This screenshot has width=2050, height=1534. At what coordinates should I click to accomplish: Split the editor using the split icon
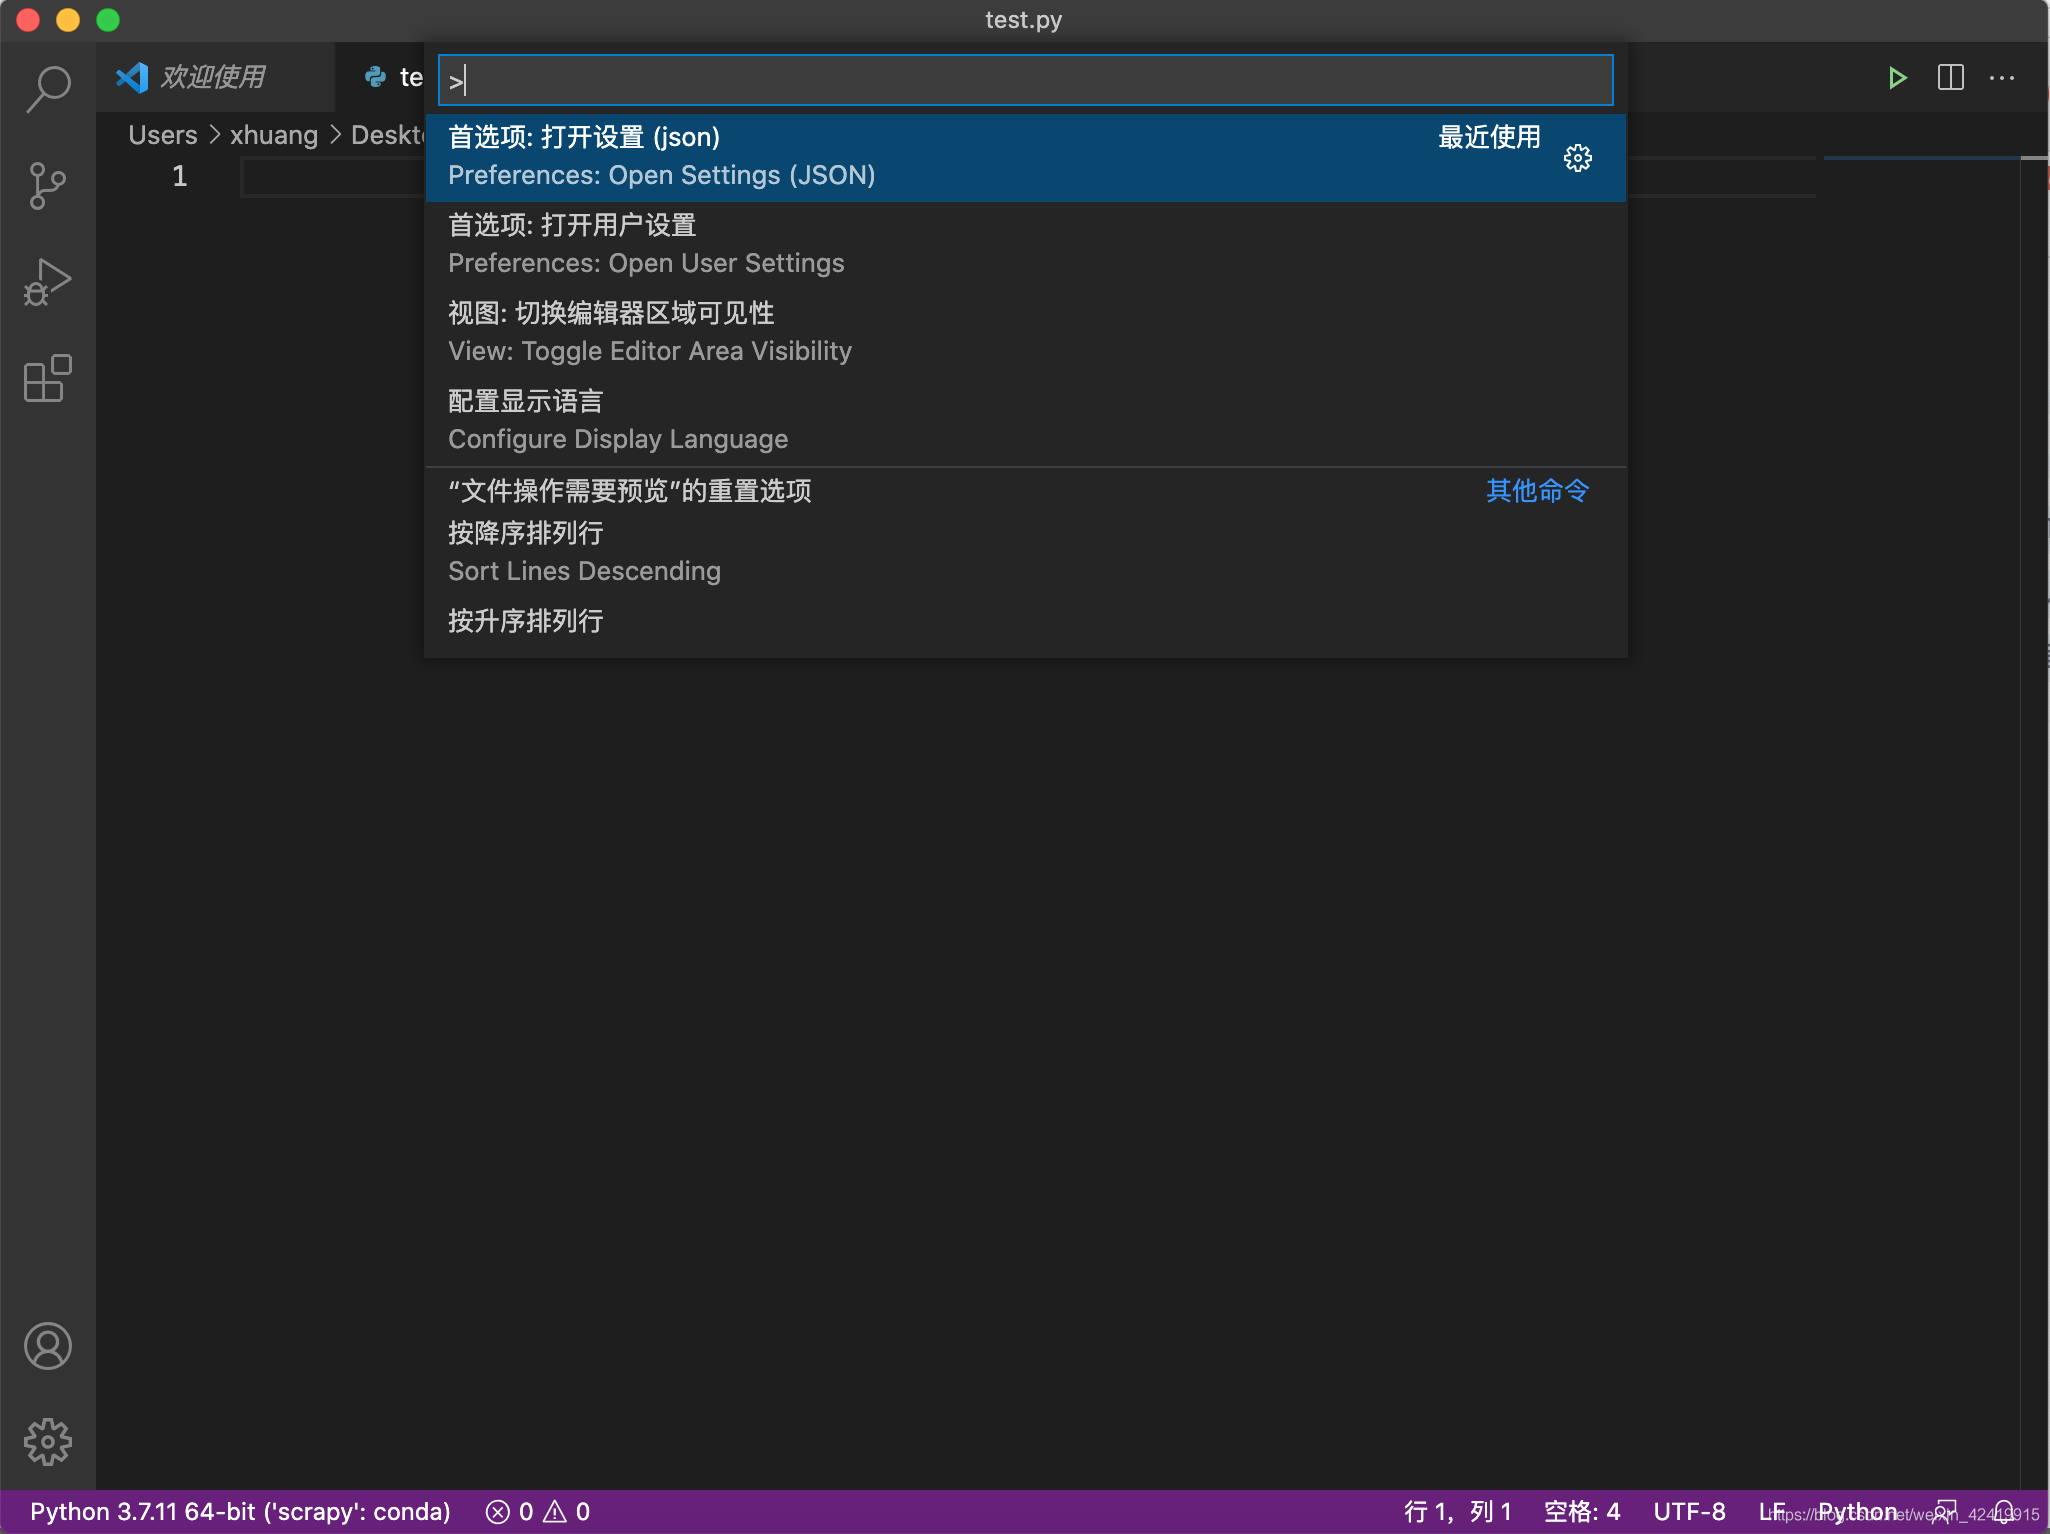(x=1950, y=78)
